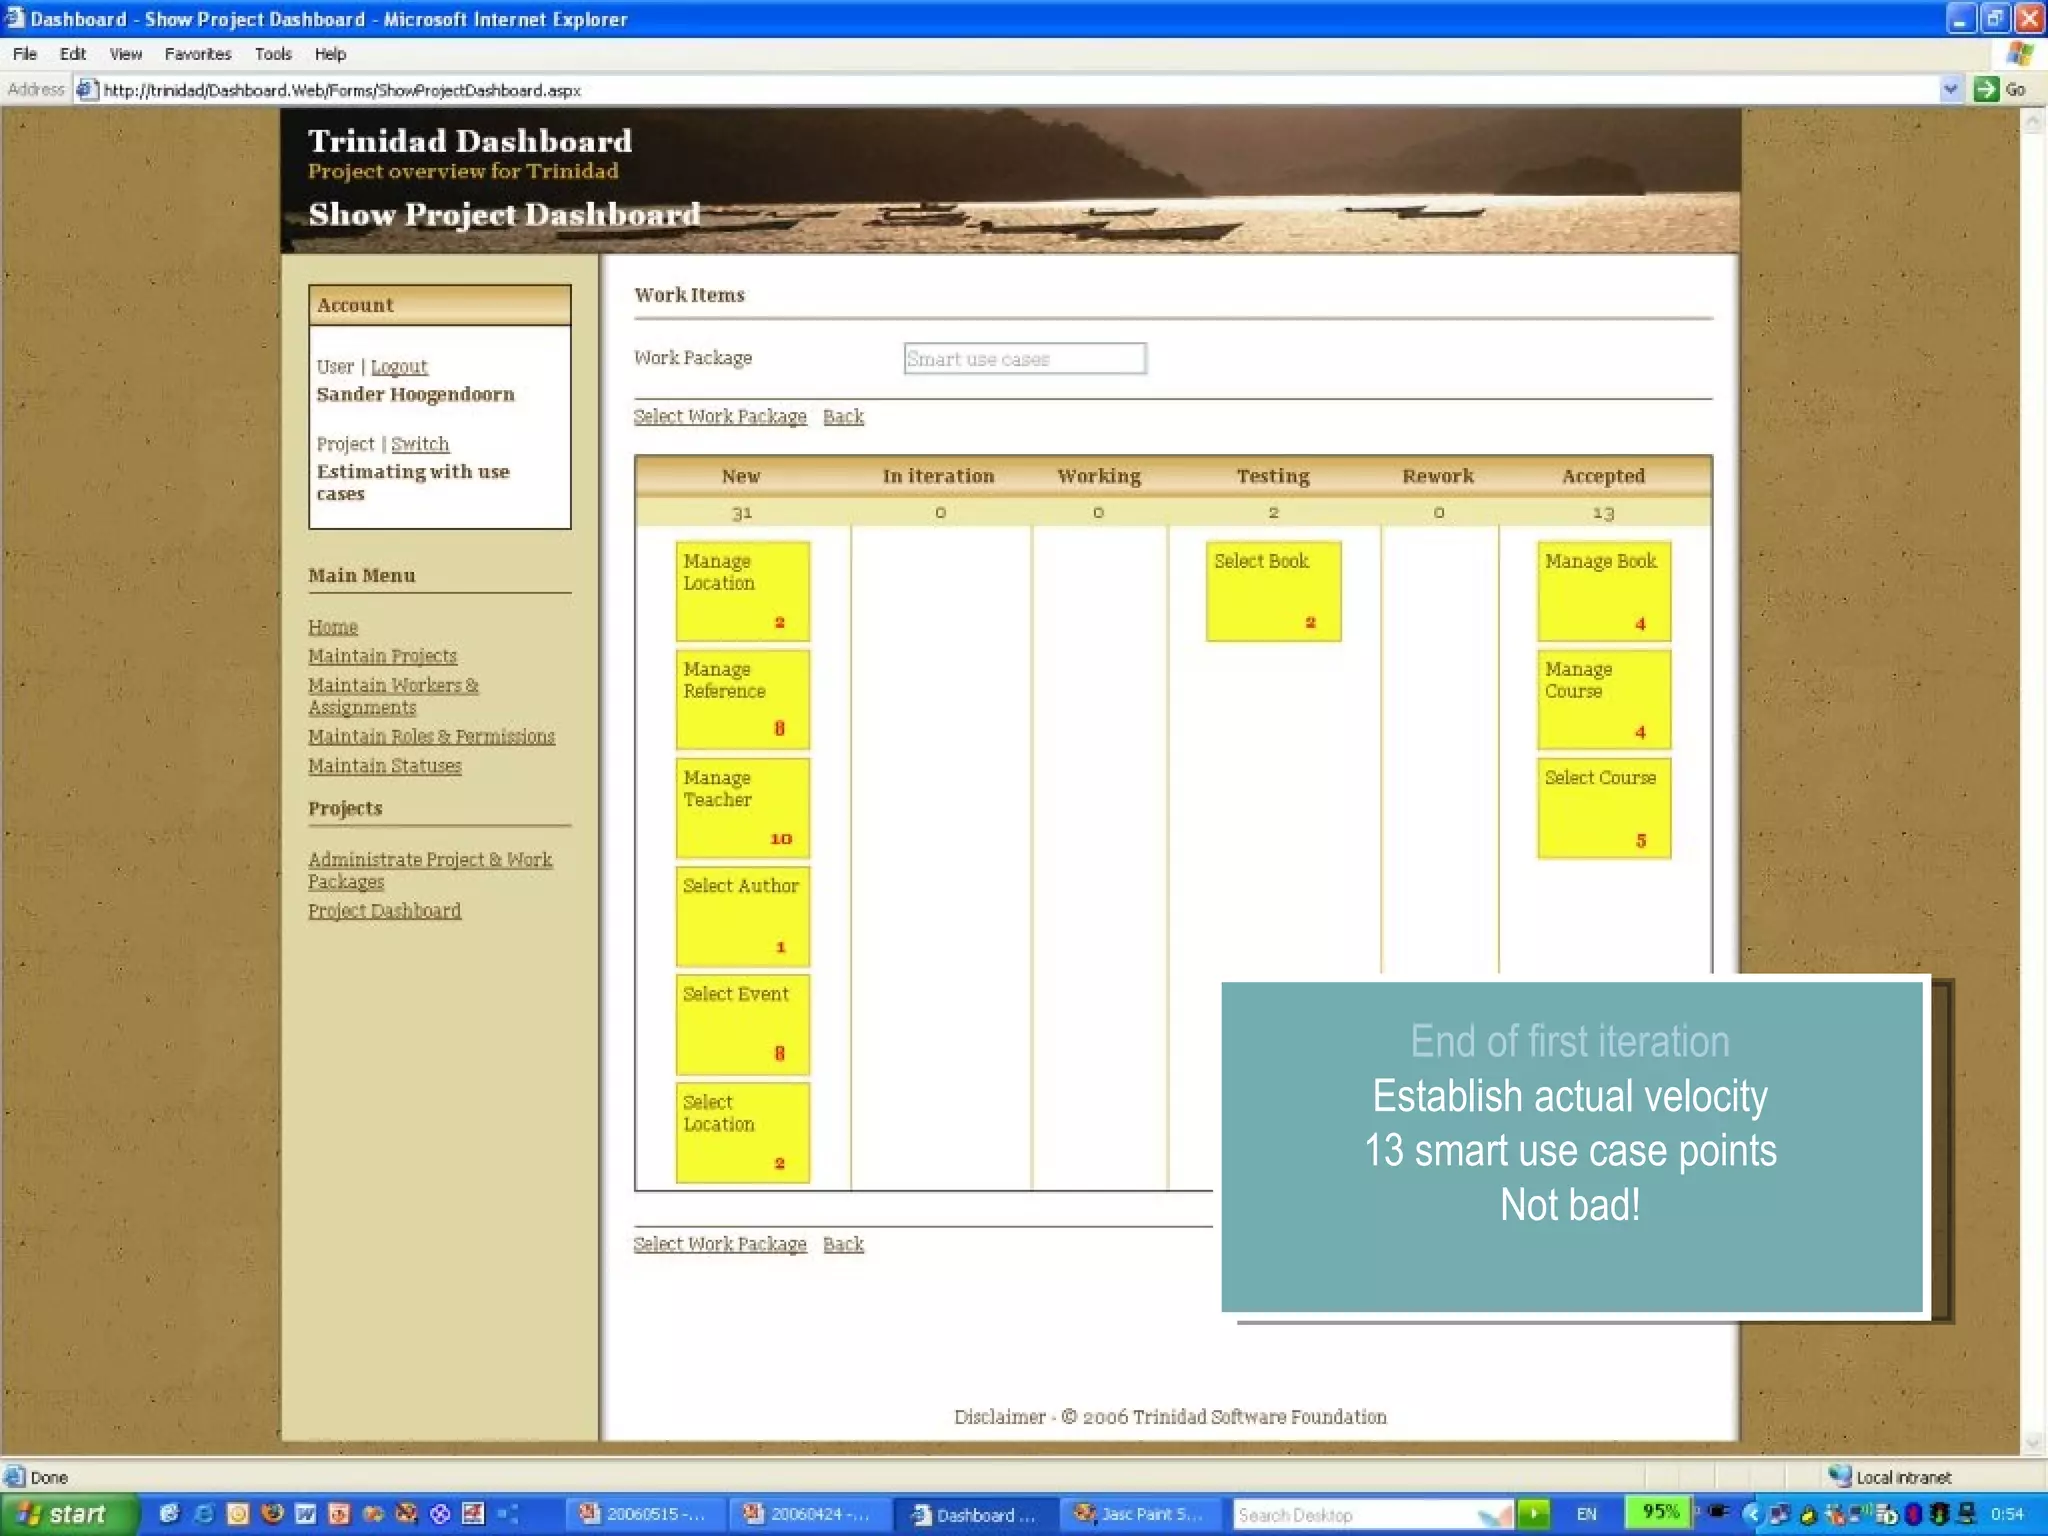Click the first quick launch icon next to Start

[x=169, y=1514]
